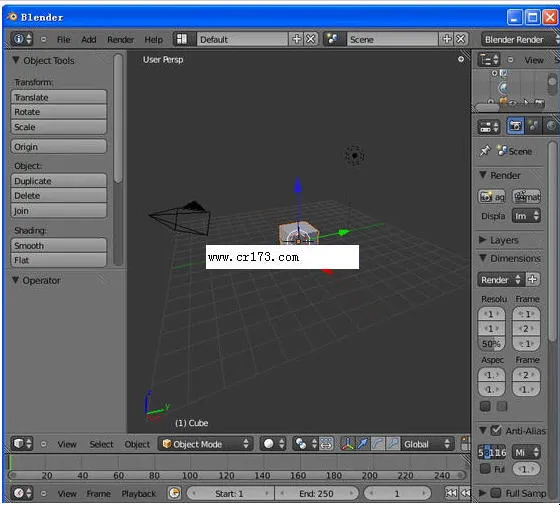Collapse the Outliner header menus
560x505 pixels.
click(x=510, y=60)
